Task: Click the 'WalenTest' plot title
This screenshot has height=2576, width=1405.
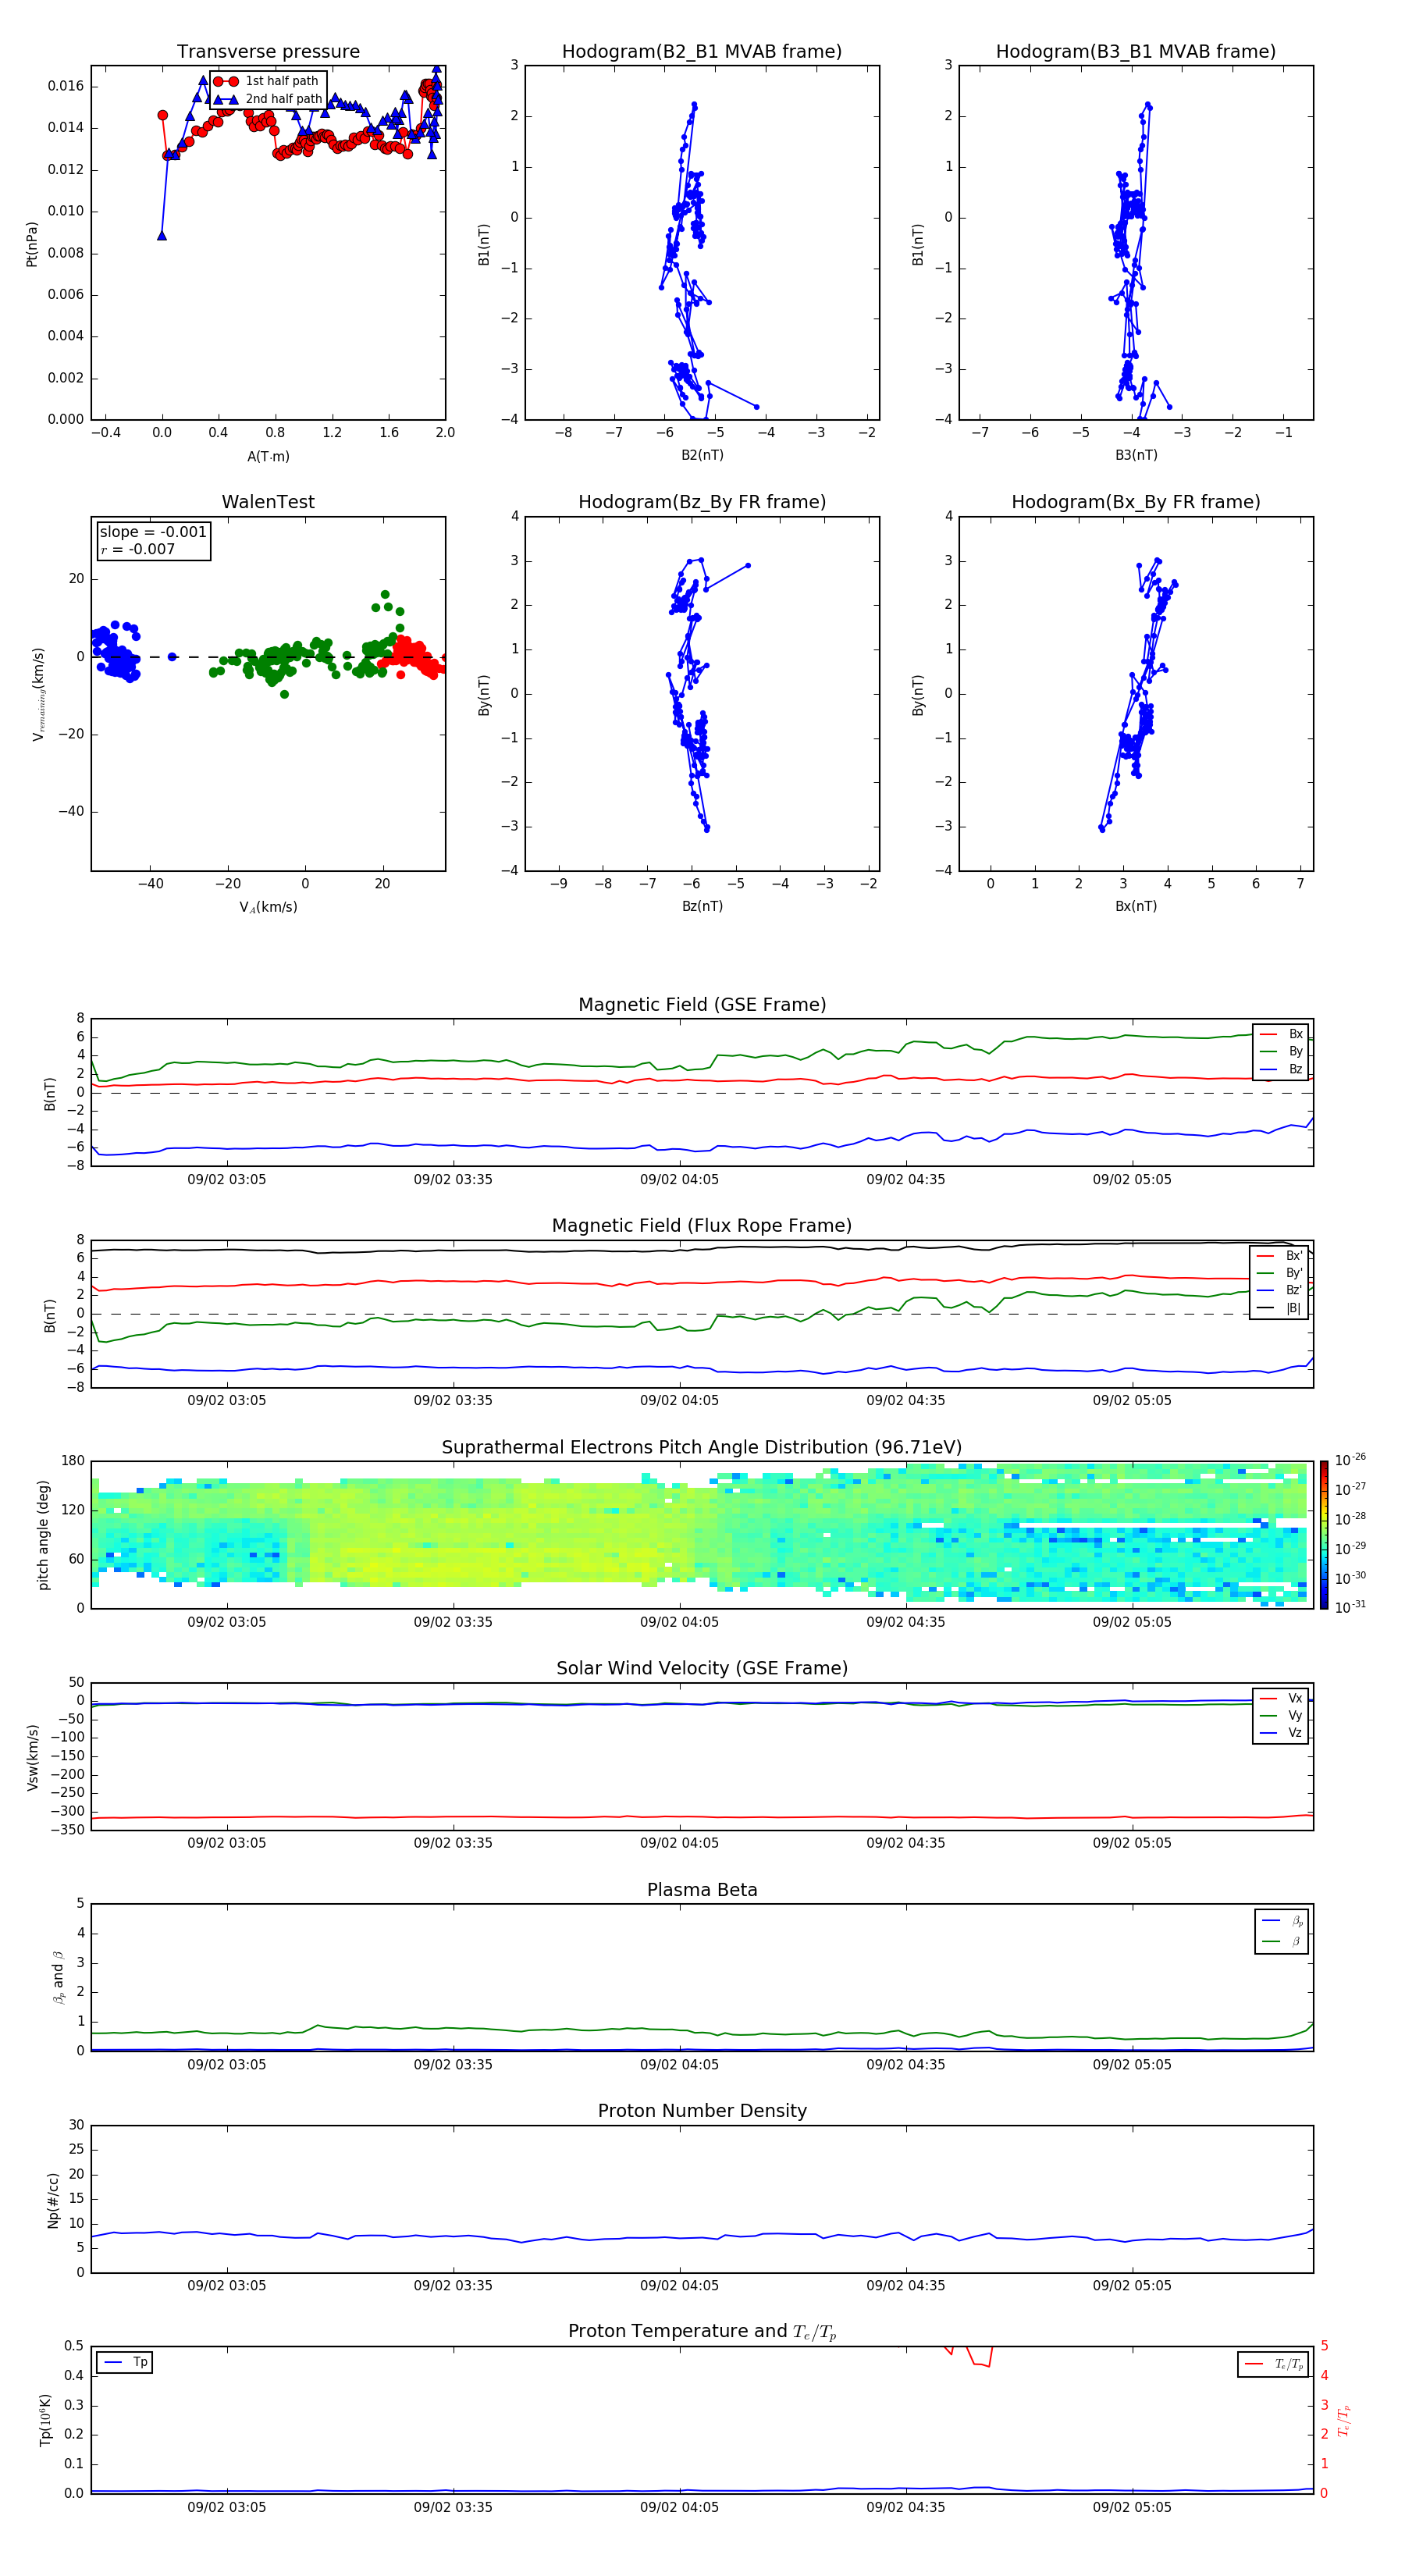Action: click(x=268, y=502)
